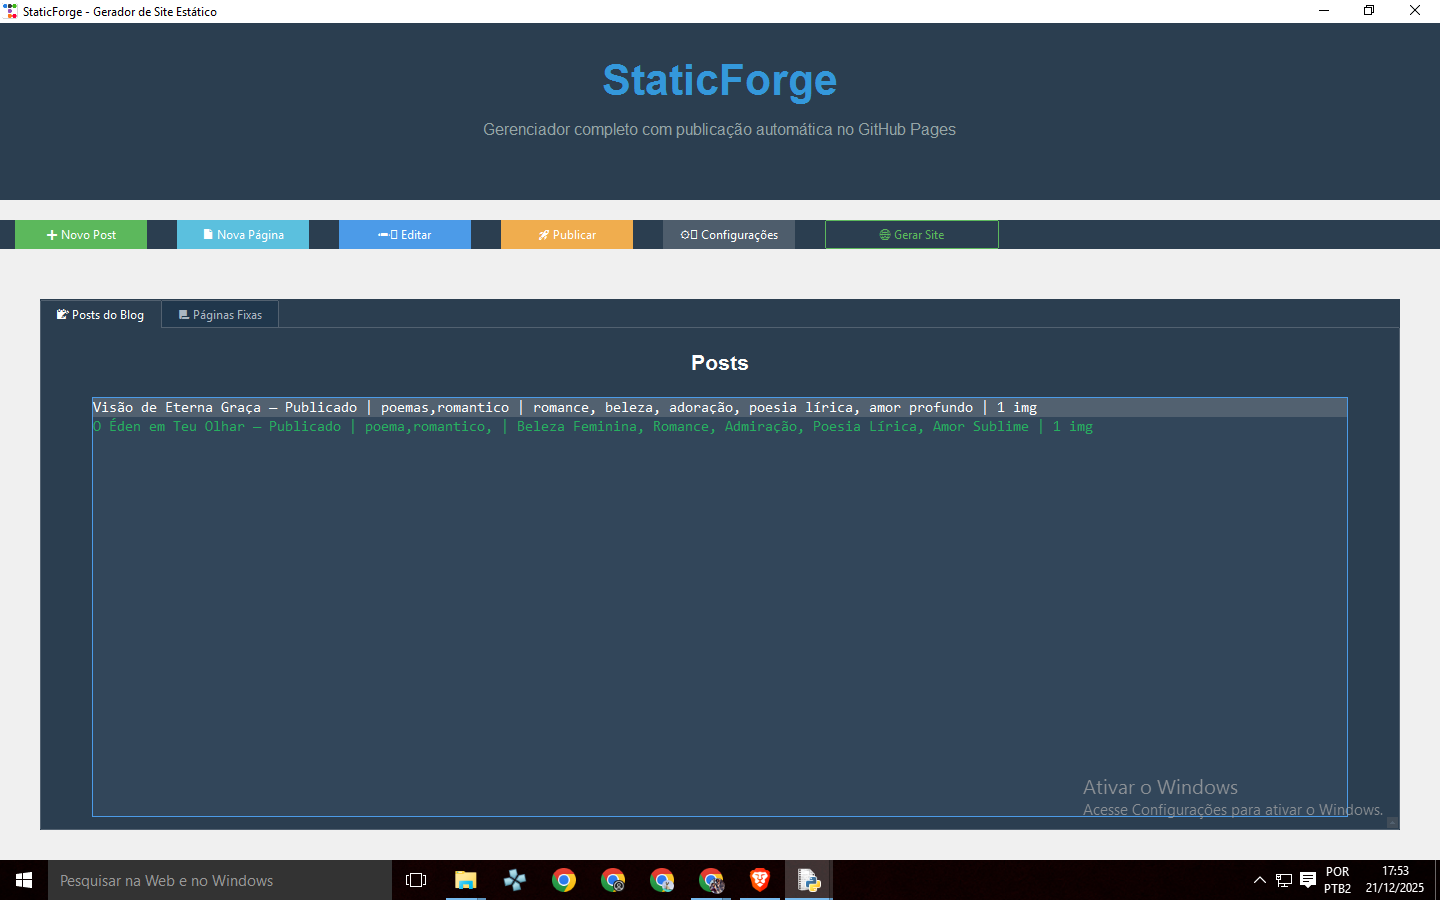Open the Windows Start menu

coord(24,880)
